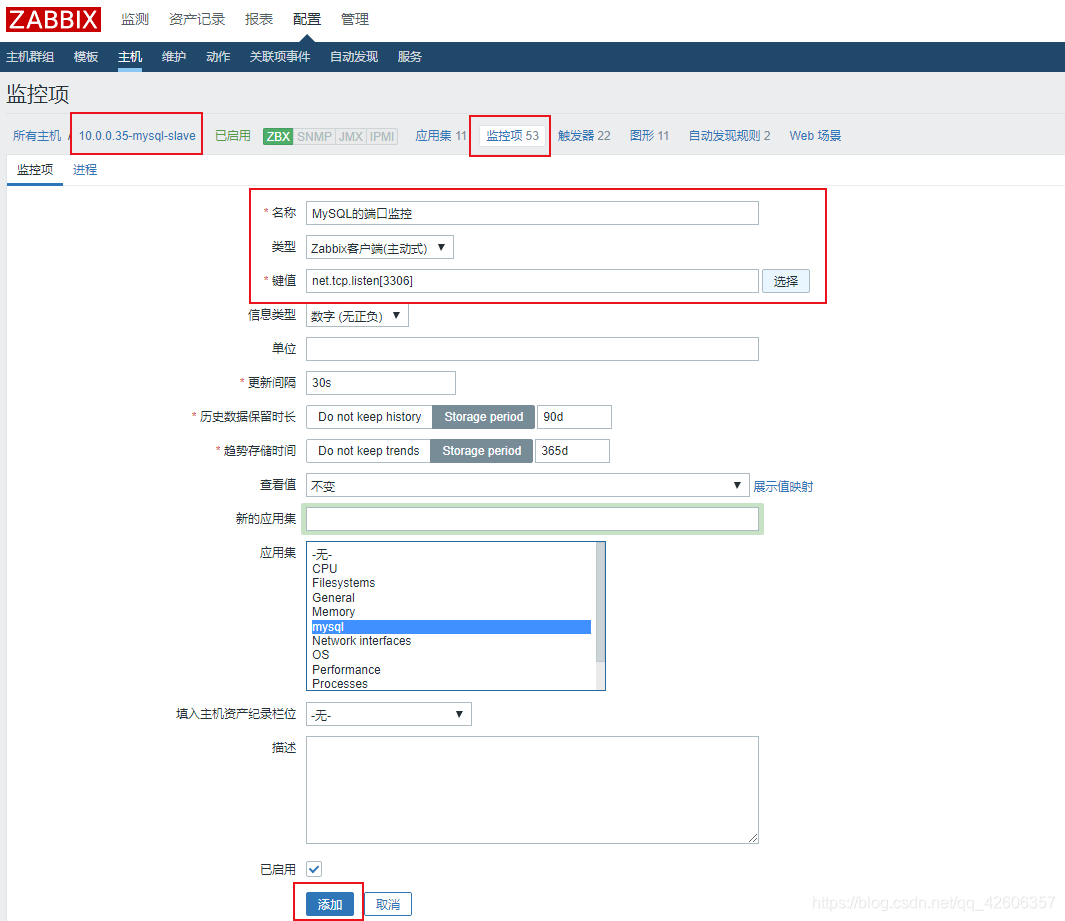Select Storage period for history
Viewport: 1065px width, 921px height.
point(484,417)
